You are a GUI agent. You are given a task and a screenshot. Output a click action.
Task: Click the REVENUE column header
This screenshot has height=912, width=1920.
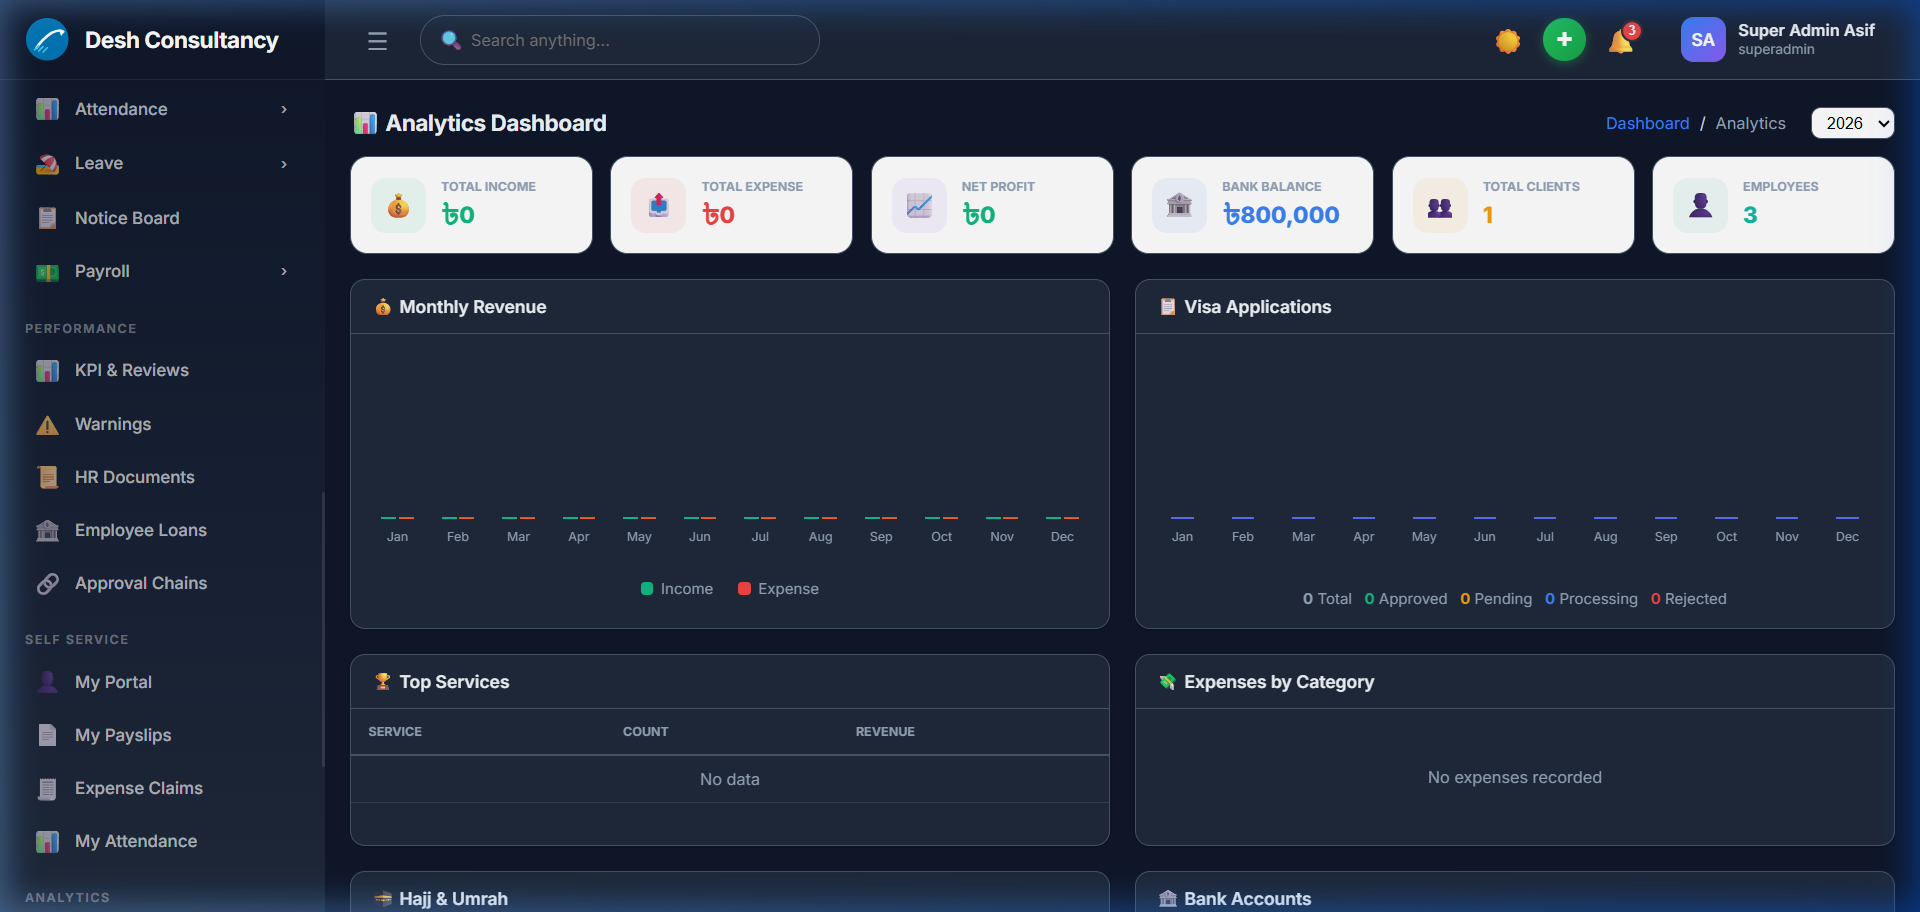[885, 732]
